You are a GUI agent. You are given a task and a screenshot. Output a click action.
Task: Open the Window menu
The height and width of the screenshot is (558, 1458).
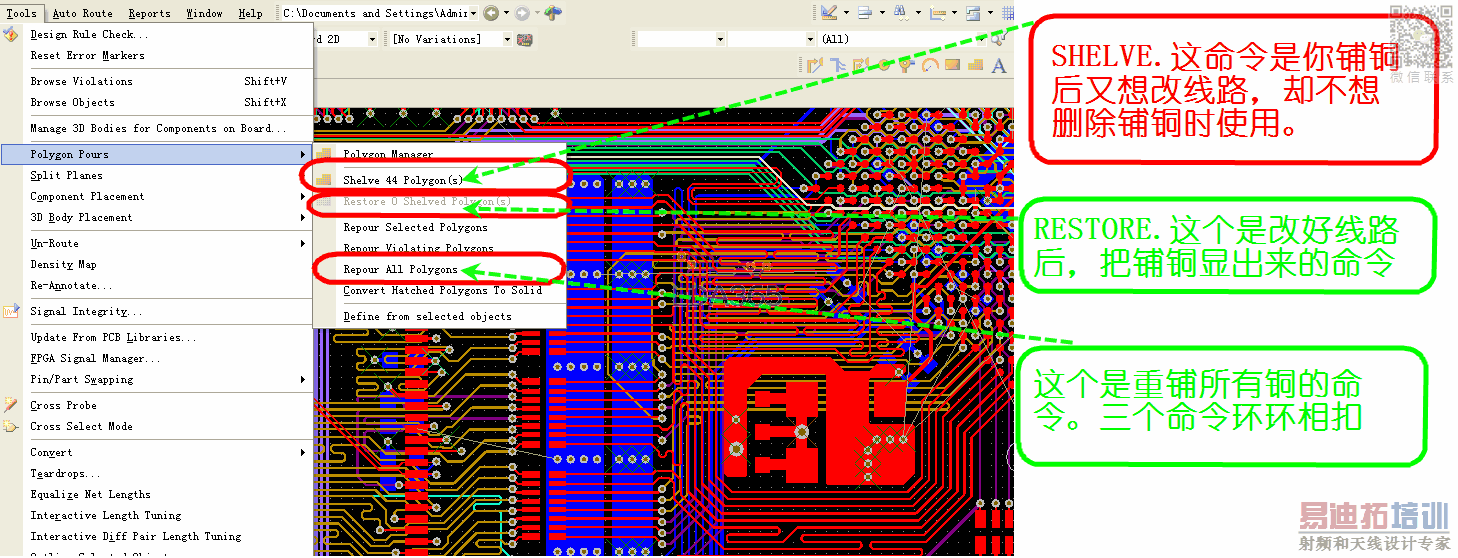pyautogui.click(x=204, y=13)
